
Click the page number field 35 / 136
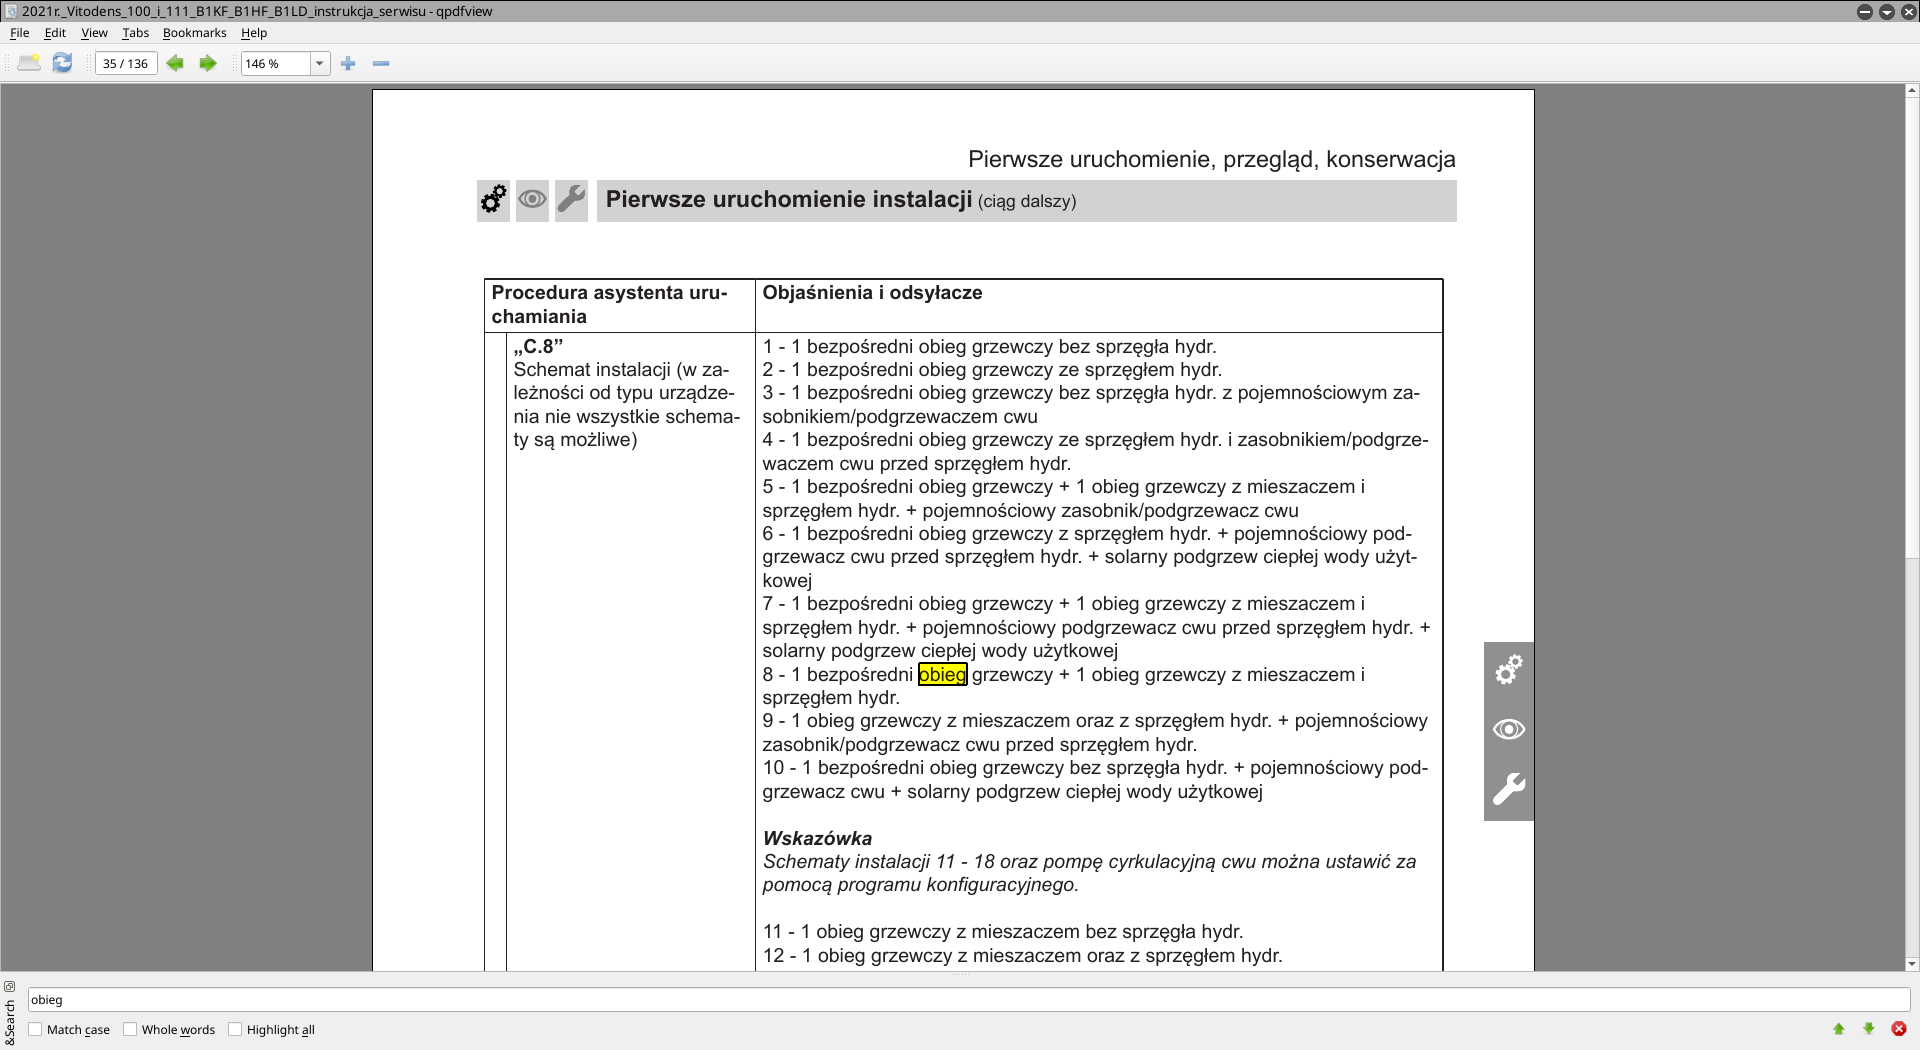tap(126, 63)
